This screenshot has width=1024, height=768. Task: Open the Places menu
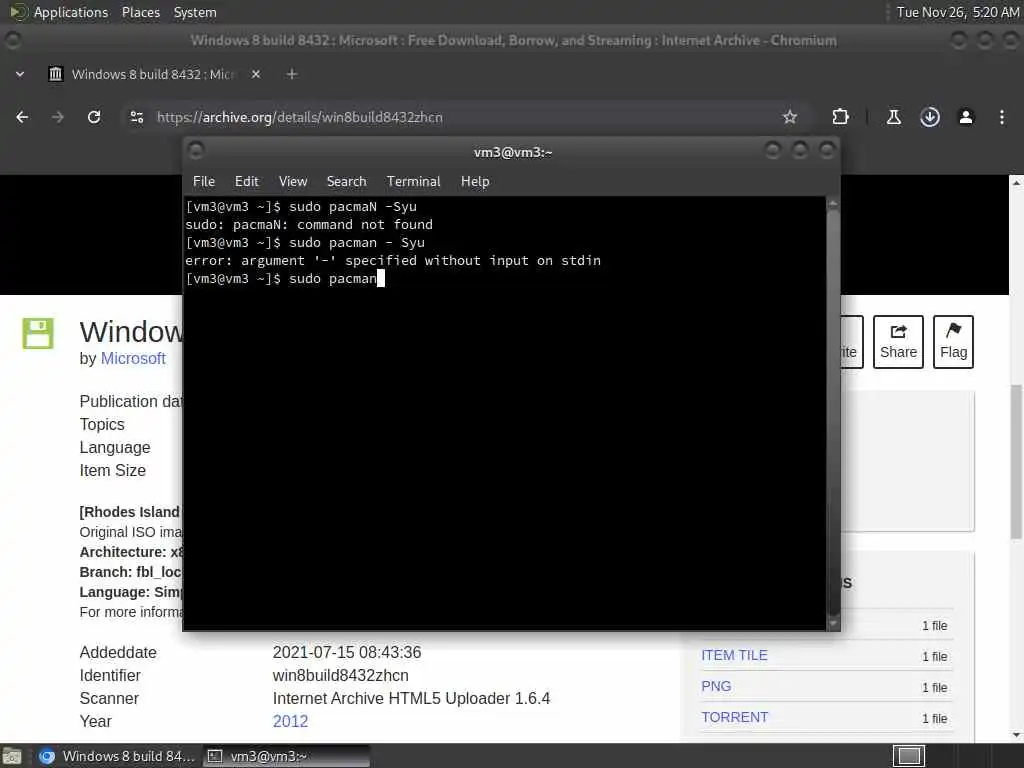point(141,12)
